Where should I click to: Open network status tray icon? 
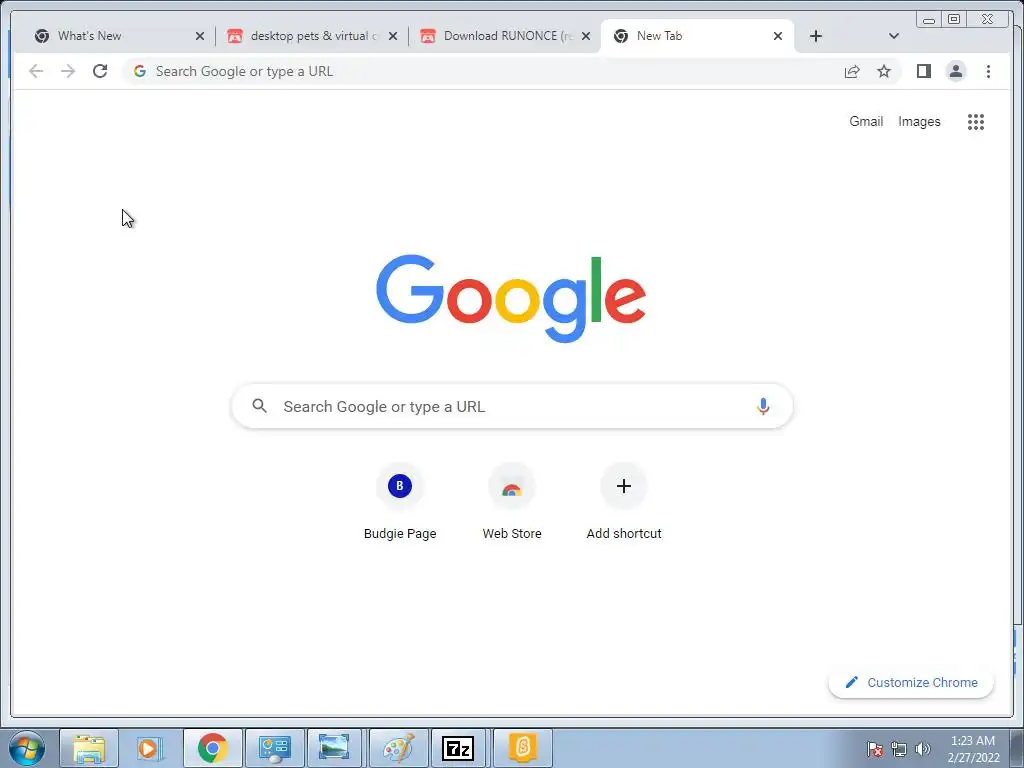[899, 749]
